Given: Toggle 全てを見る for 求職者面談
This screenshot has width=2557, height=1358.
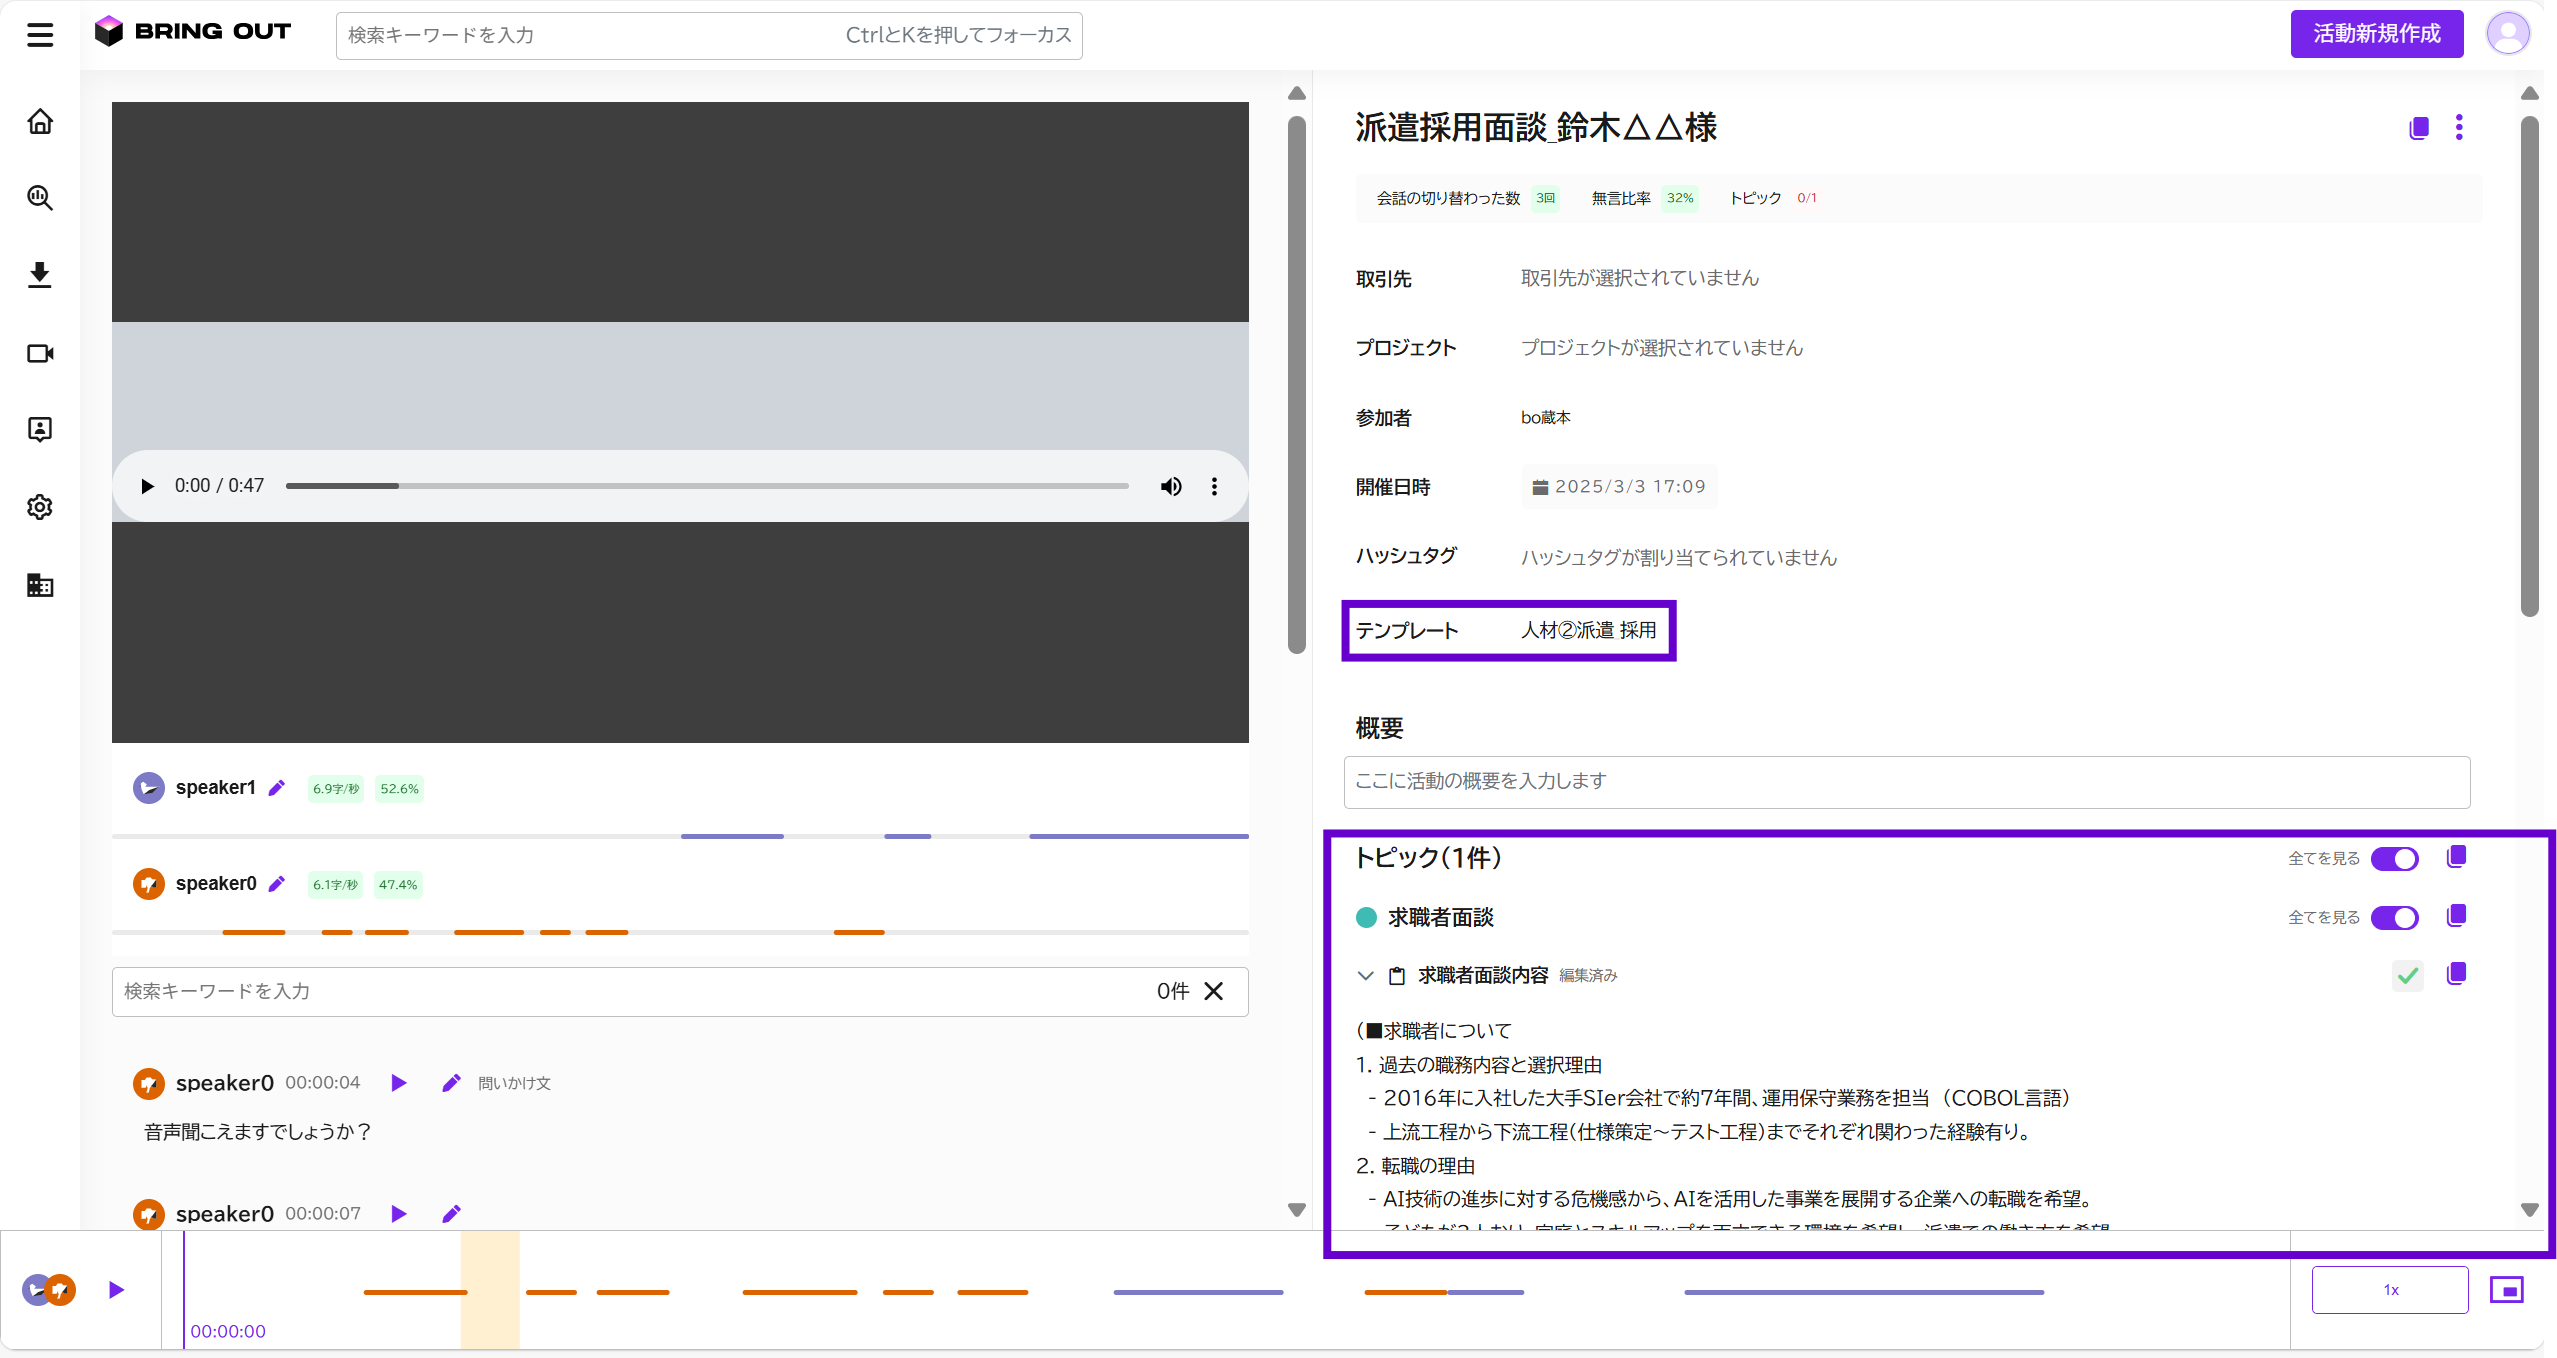Looking at the screenshot, I should [2394, 918].
